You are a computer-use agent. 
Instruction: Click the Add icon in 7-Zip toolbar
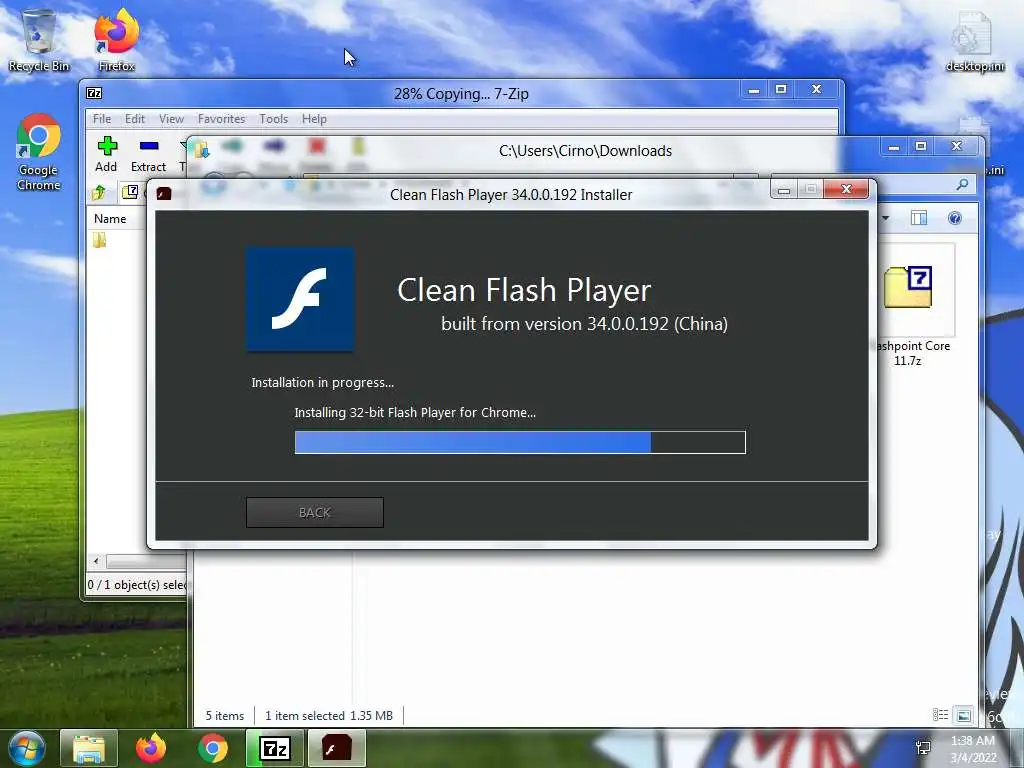(x=106, y=154)
